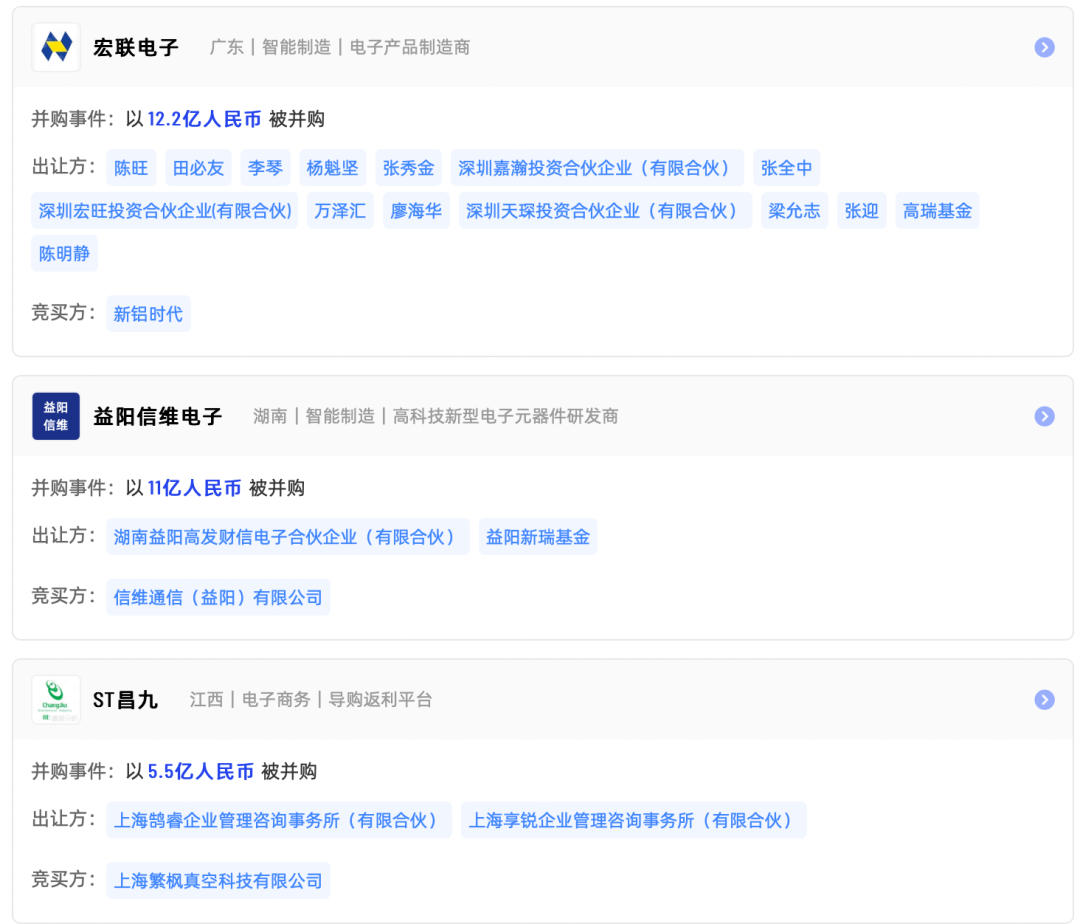
Task: Open buyer tag 上海繁枫真空科技有限公司
Action: tap(218, 881)
